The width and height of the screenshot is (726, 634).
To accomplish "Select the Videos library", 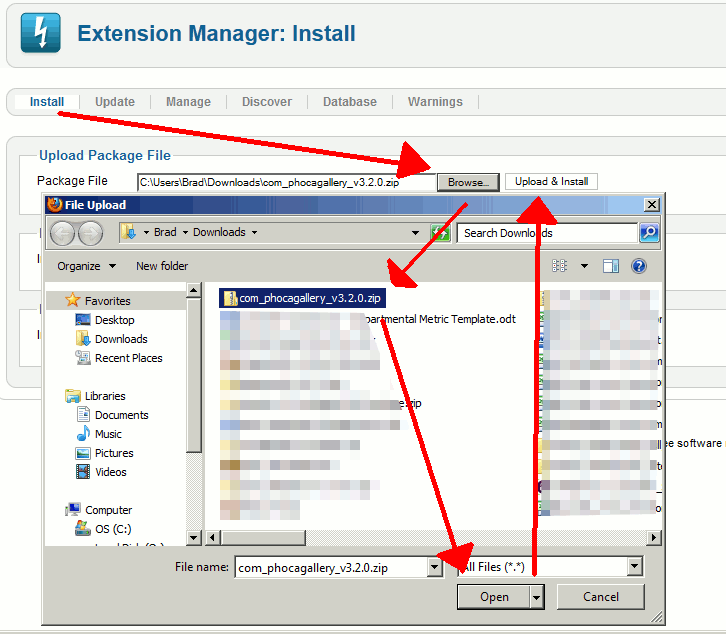I will [x=111, y=471].
